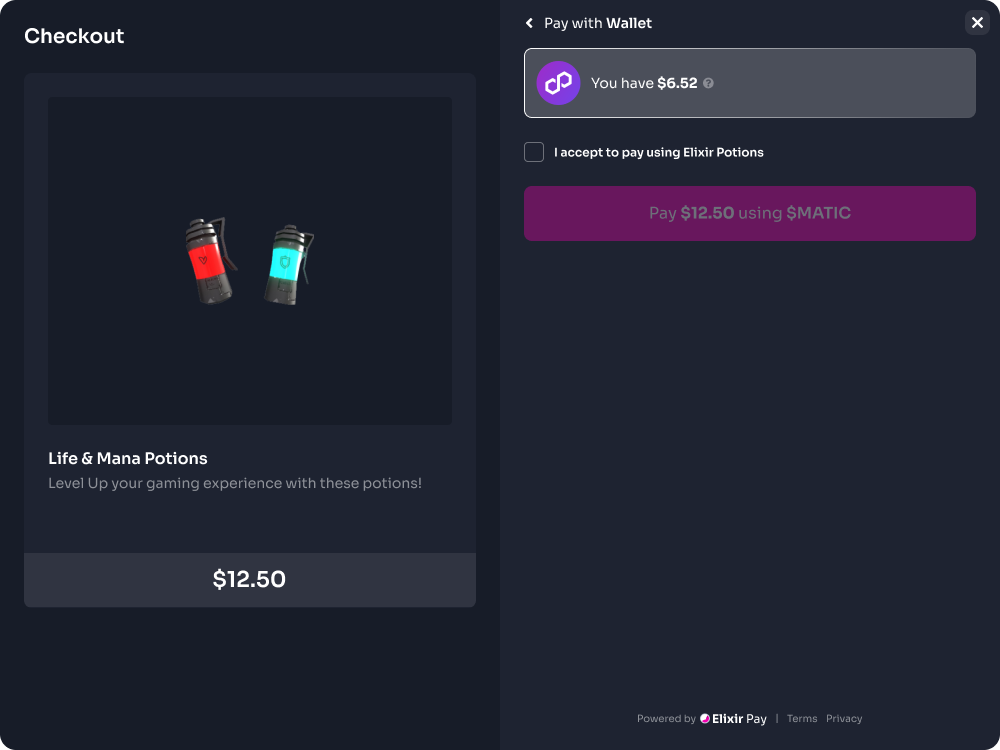Click the Pay with Wallet header text
This screenshot has width=1000, height=750.
tap(598, 23)
